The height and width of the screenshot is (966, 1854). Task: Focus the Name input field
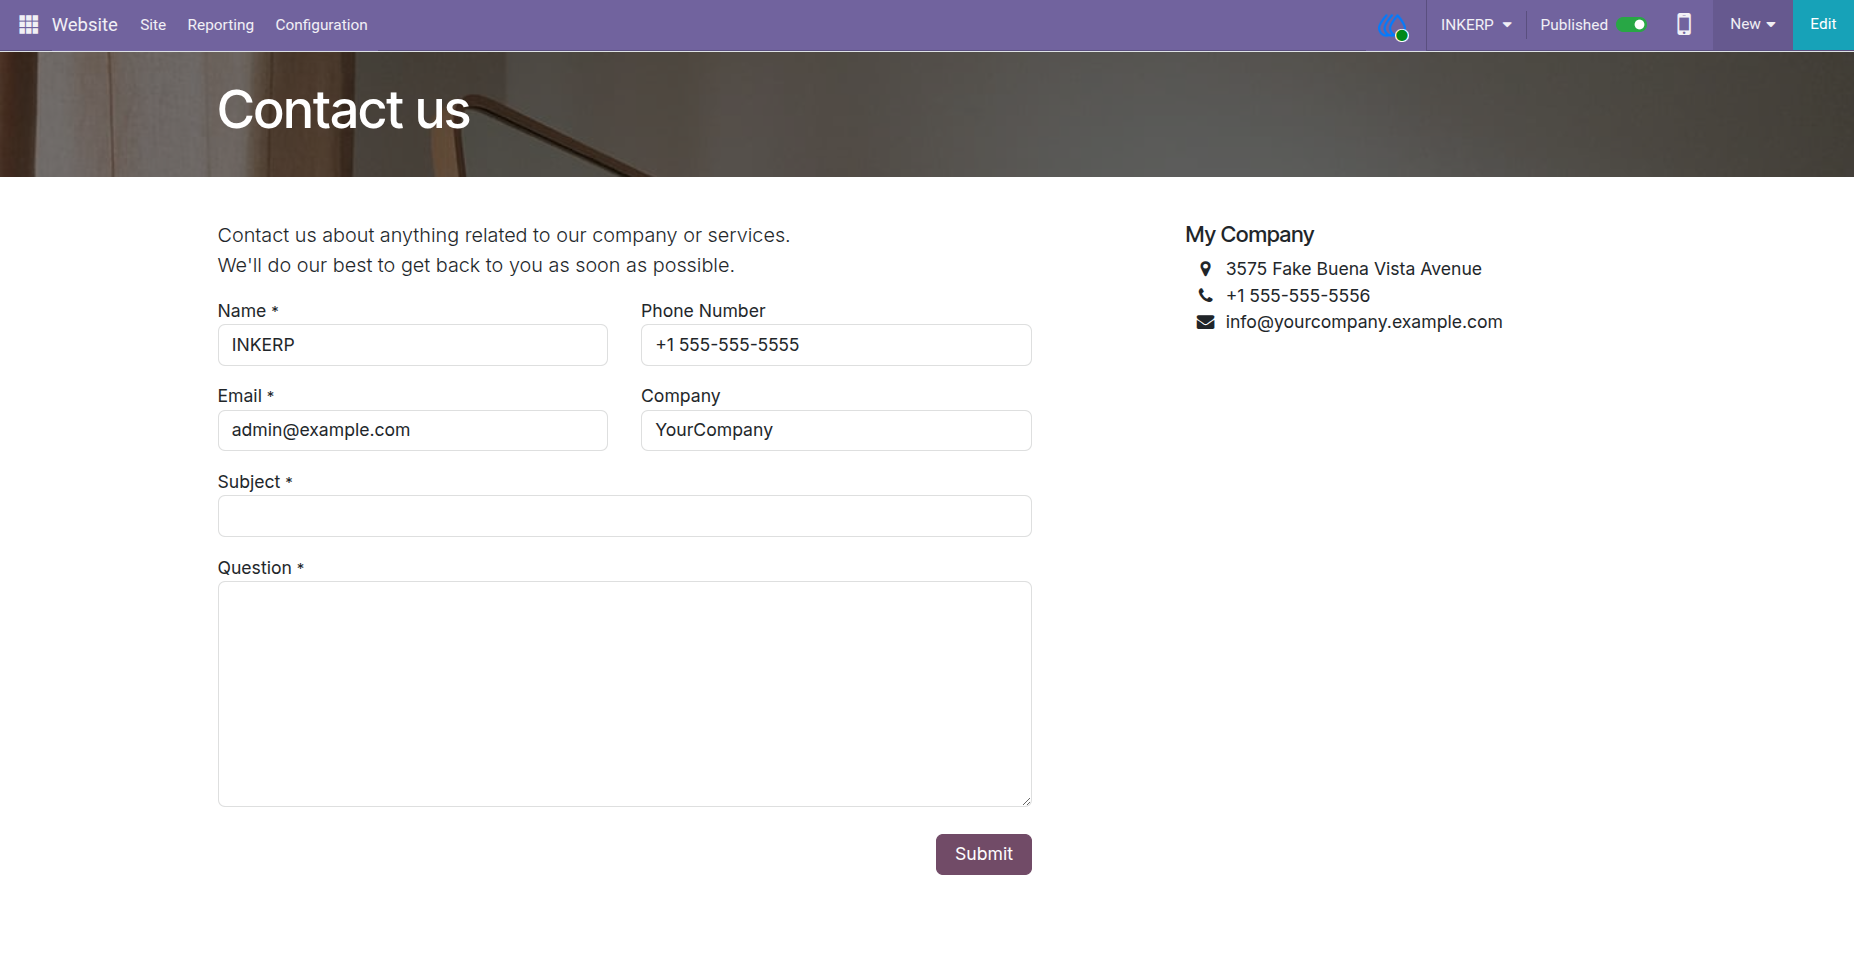[x=413, y=345]
